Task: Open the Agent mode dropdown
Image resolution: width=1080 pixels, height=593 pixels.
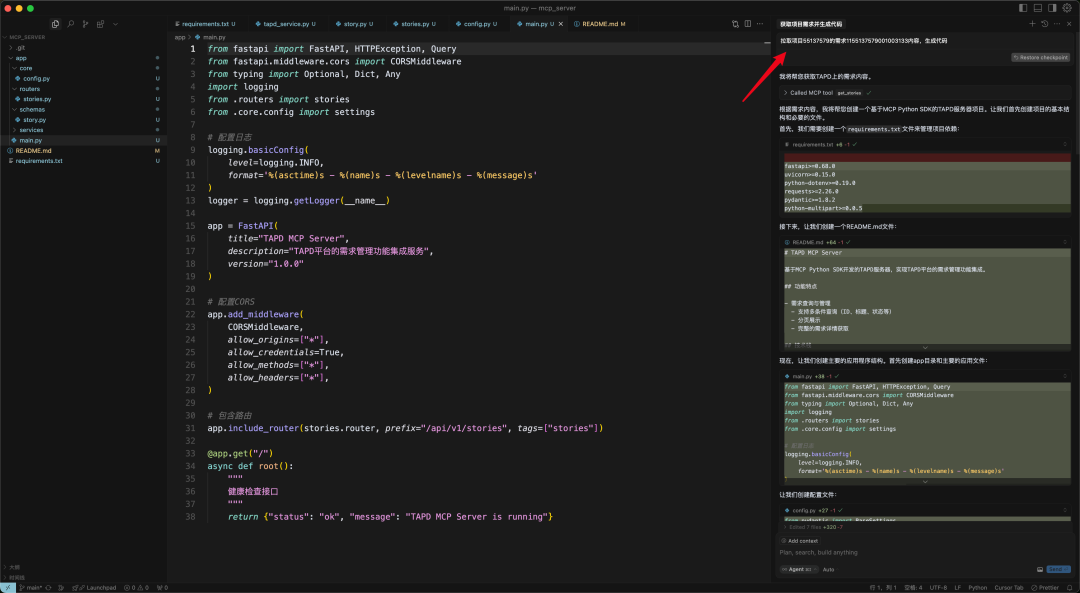Action: [798, 570]
